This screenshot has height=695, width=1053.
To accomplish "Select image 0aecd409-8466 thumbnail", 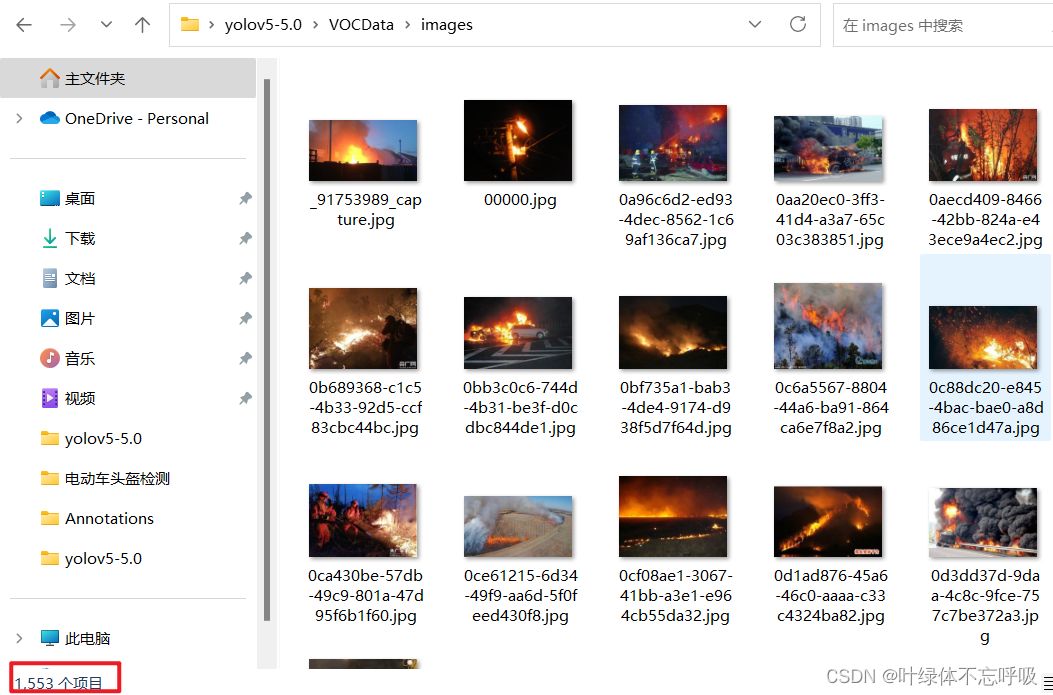I will [x=983, y=145].
